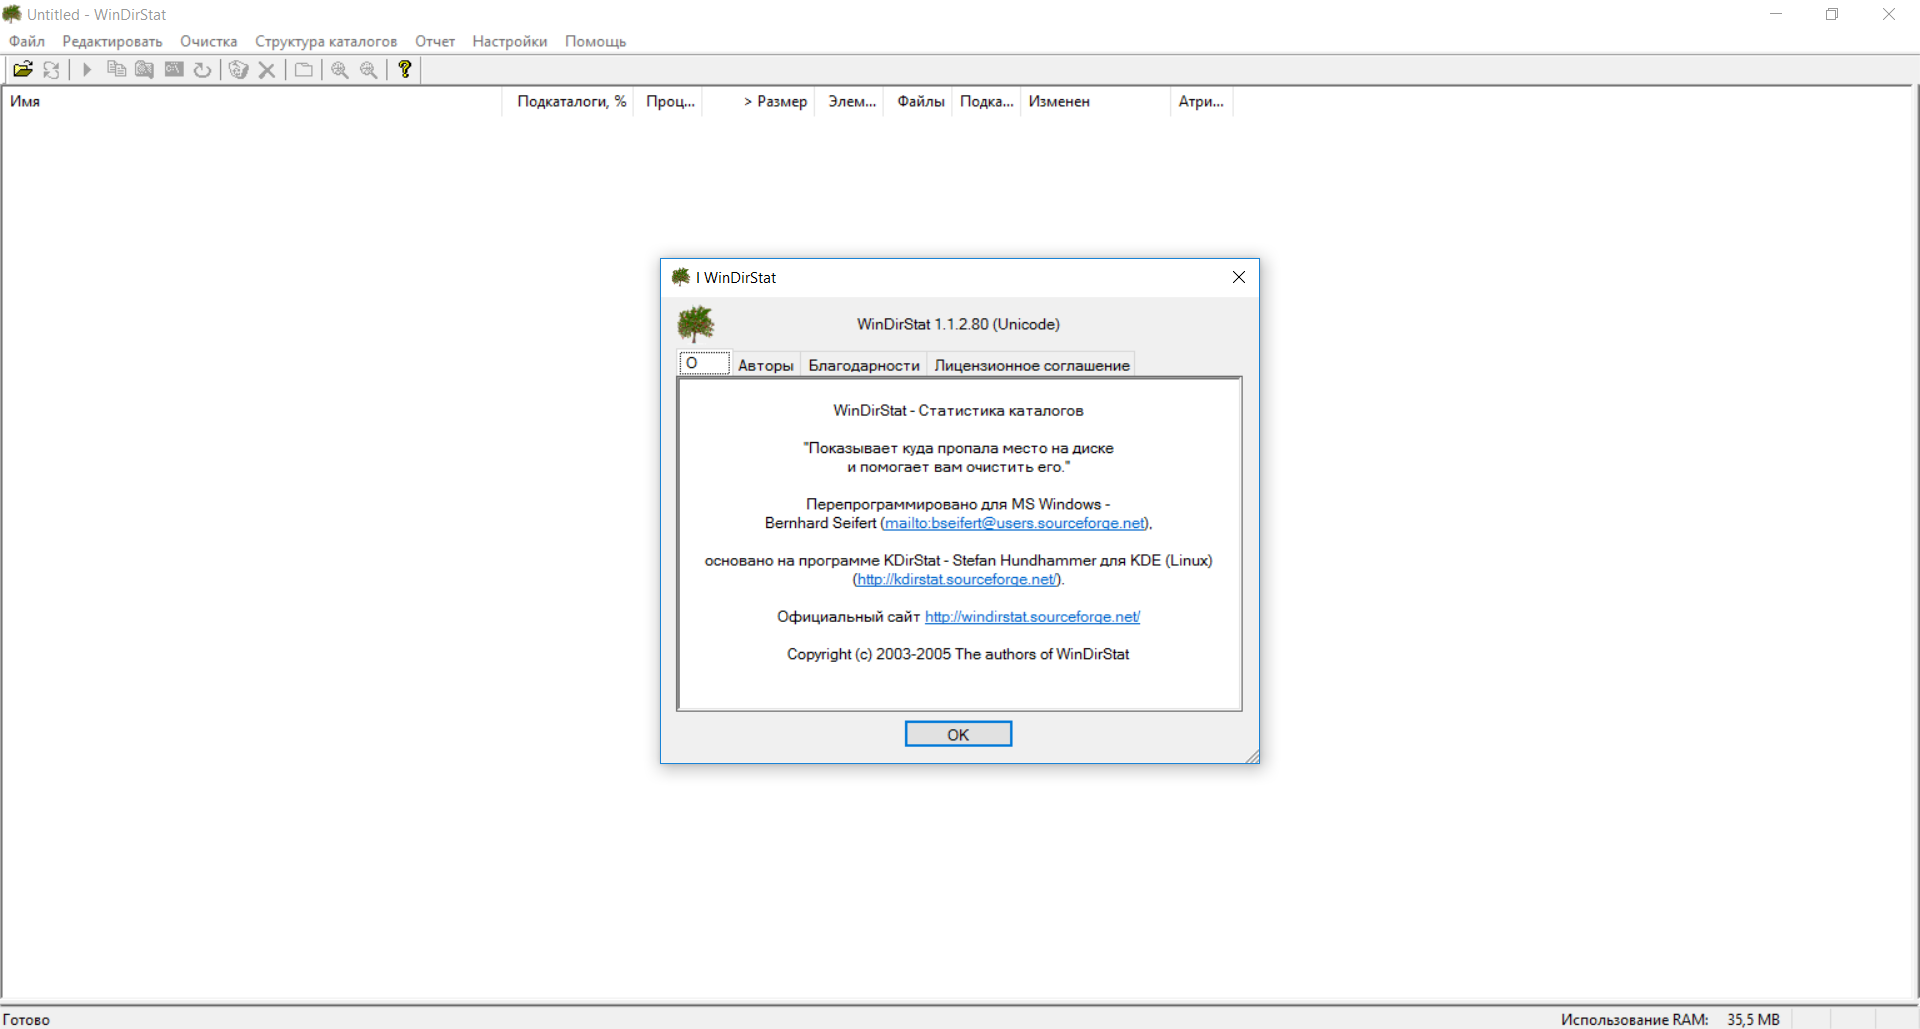Open the kdirstat.sourceforge.net link
The height and width of the screenshot is (1029, 1920).
click(957, 579)
